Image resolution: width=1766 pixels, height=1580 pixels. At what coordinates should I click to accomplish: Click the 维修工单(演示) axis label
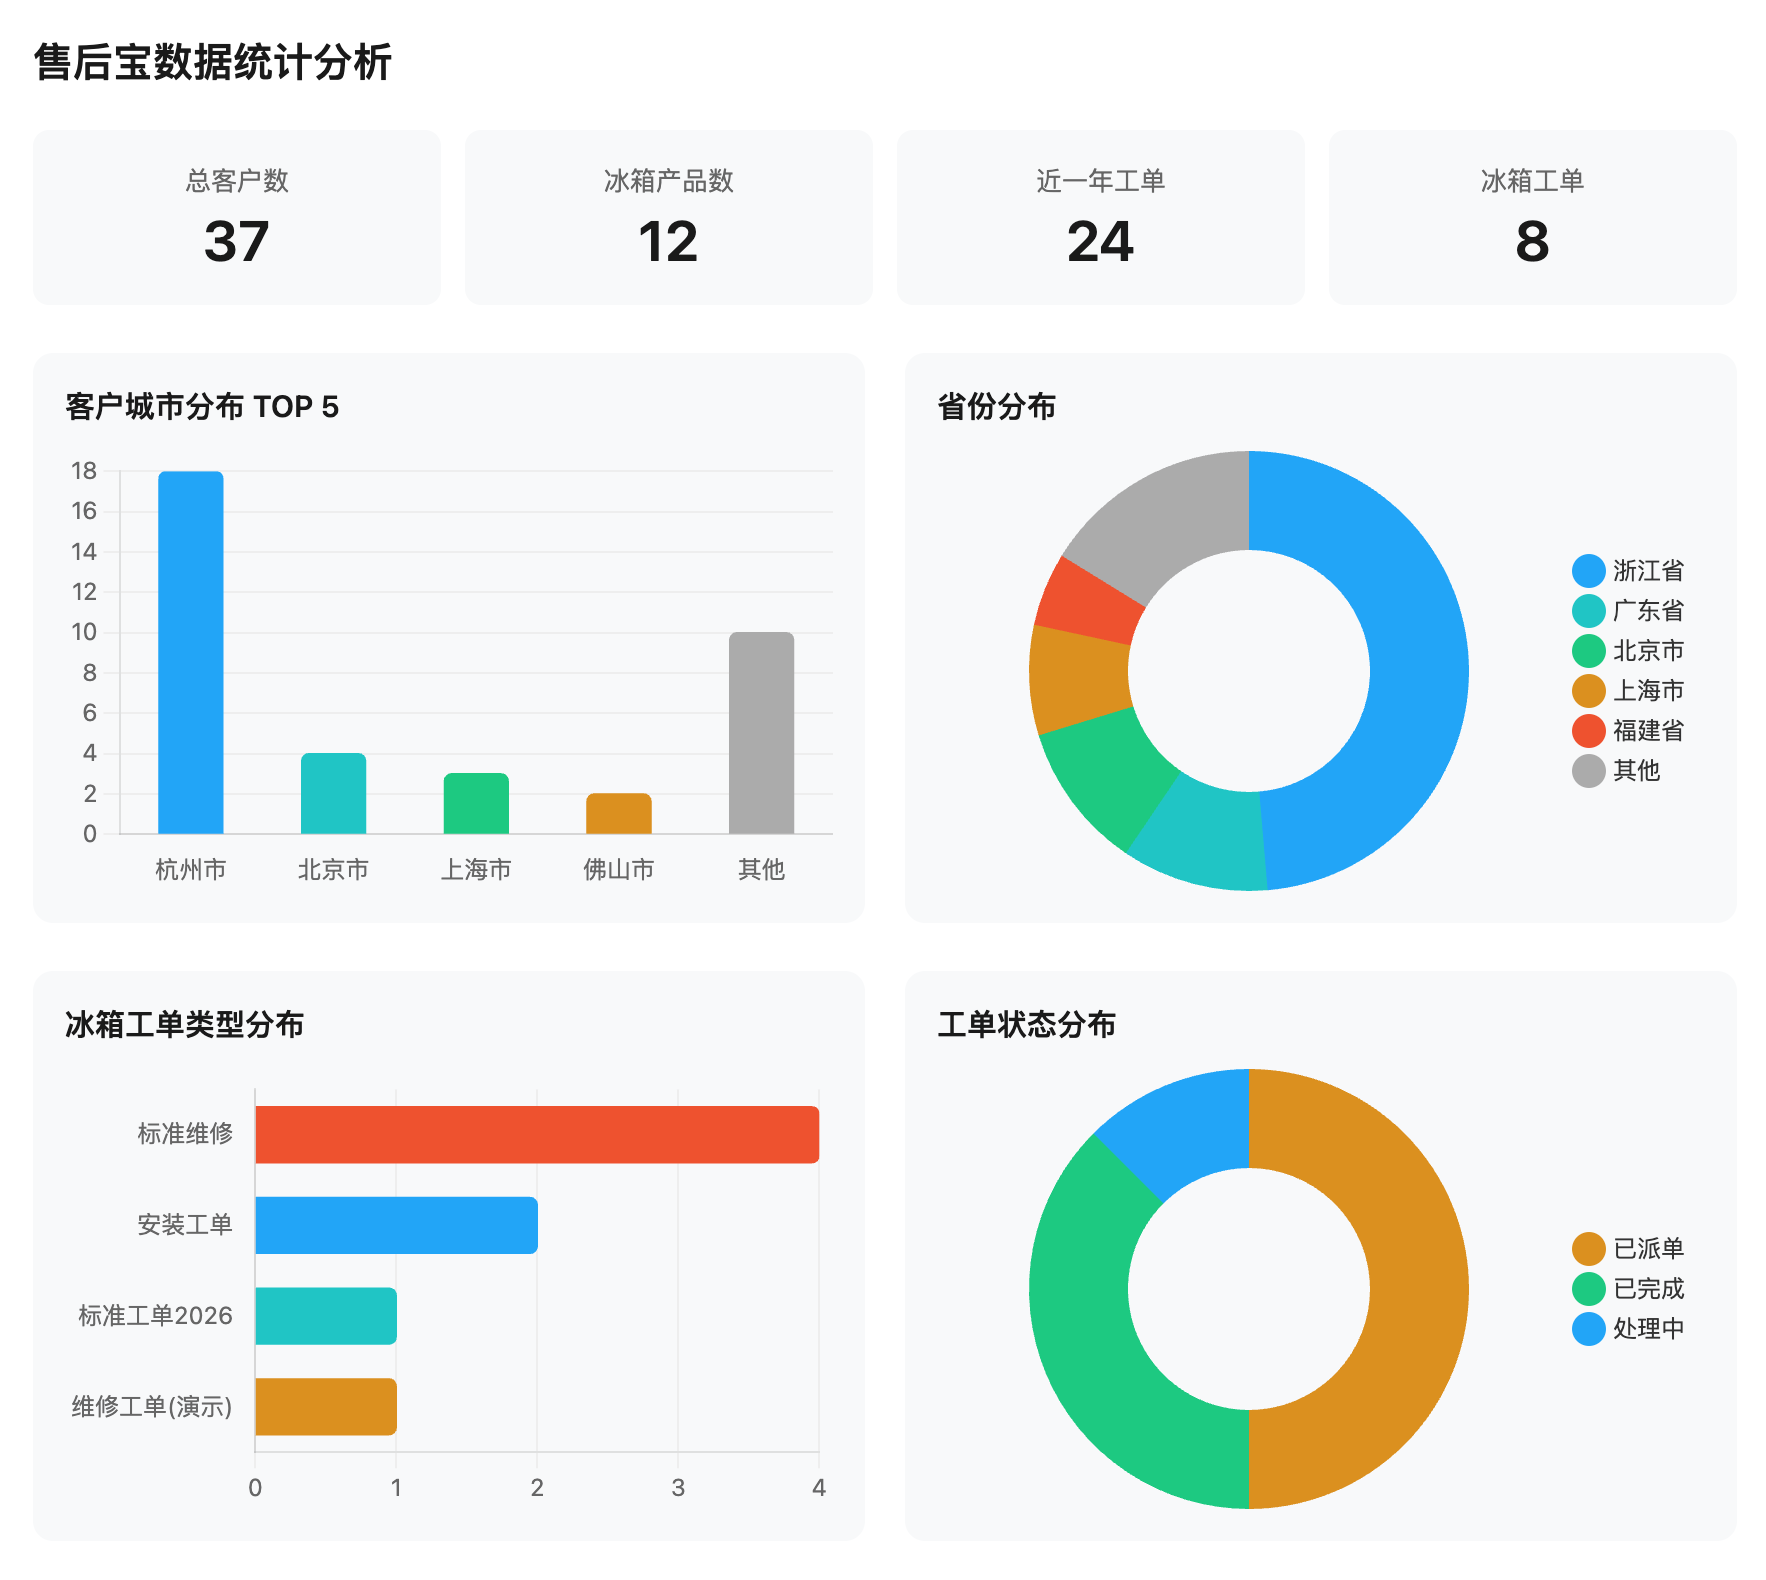[152, 1407]
